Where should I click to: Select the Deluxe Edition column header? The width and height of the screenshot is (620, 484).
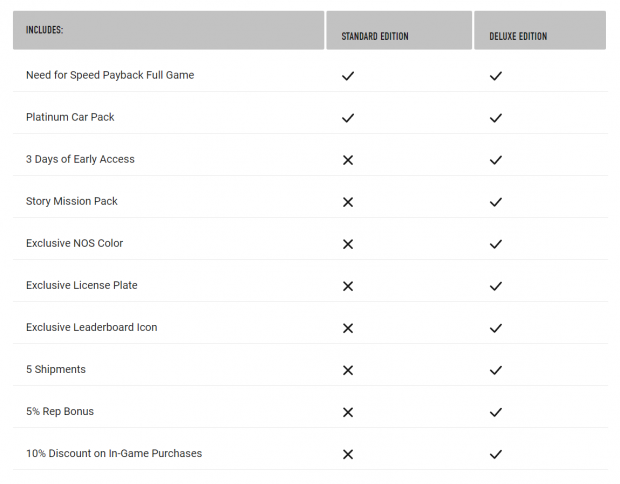(540, 30)
